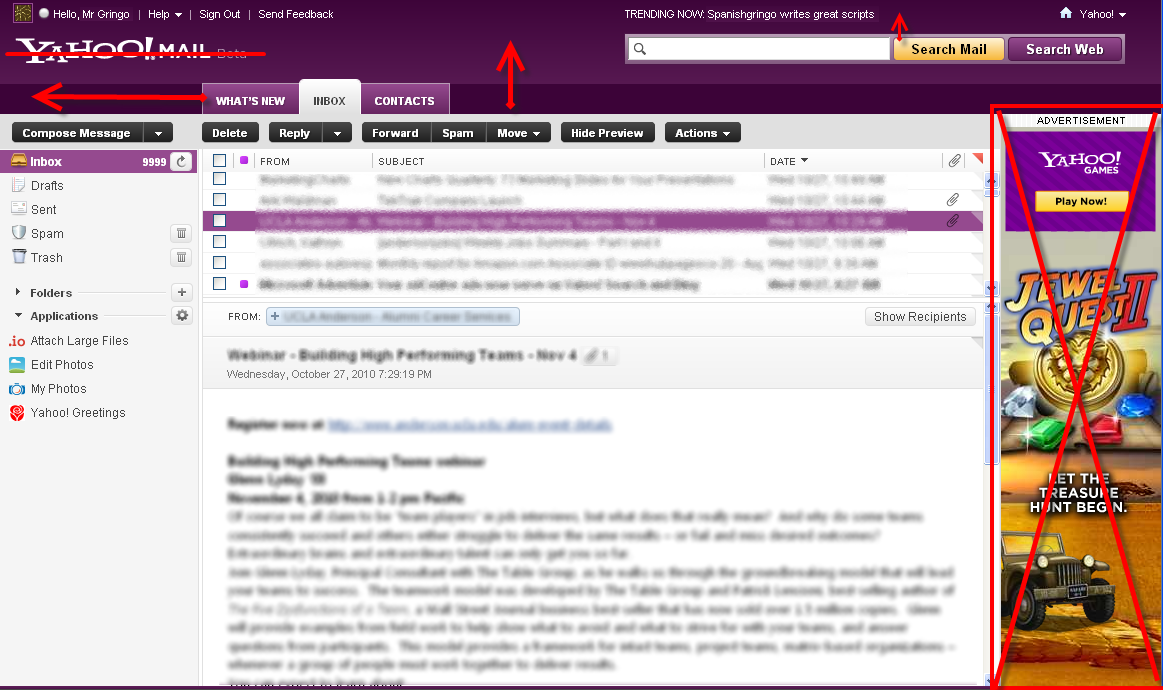The width and height of the screenshot is (1163, 690).
Task: Click the Send Feedback link
Action: coord(296,14)
